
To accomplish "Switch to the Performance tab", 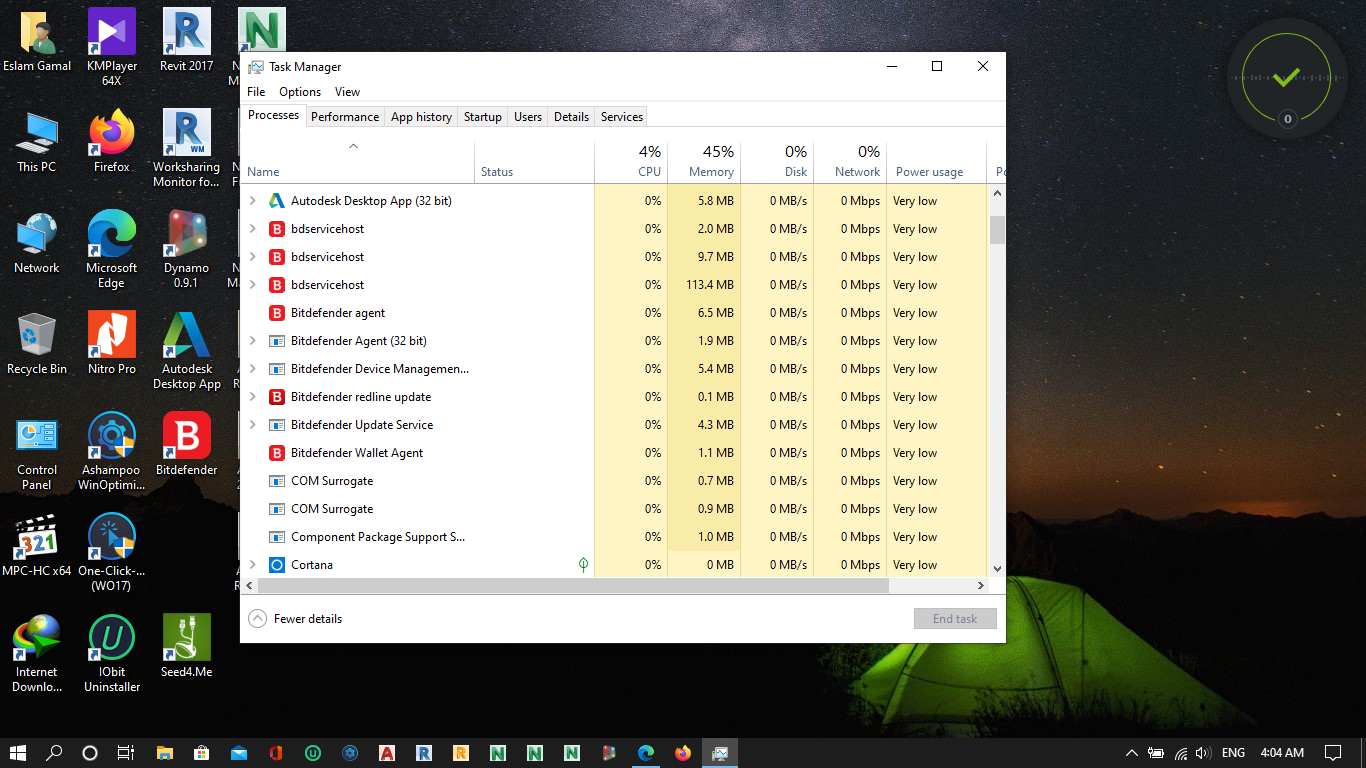I will tap(345, 117).
